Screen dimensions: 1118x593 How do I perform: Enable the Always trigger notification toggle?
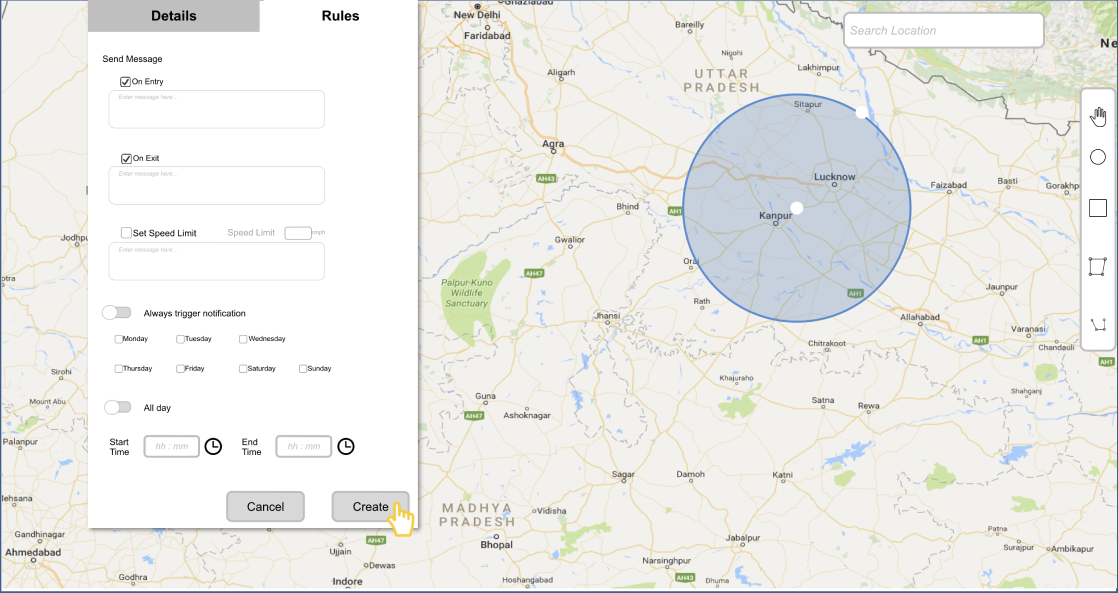pos(117,312)
